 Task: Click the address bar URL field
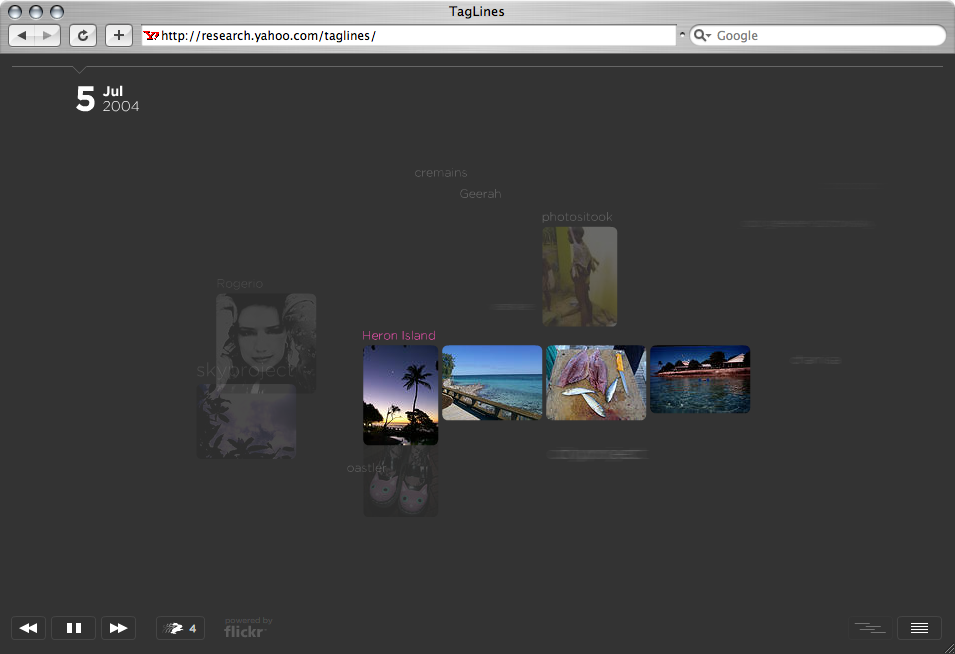410,36
